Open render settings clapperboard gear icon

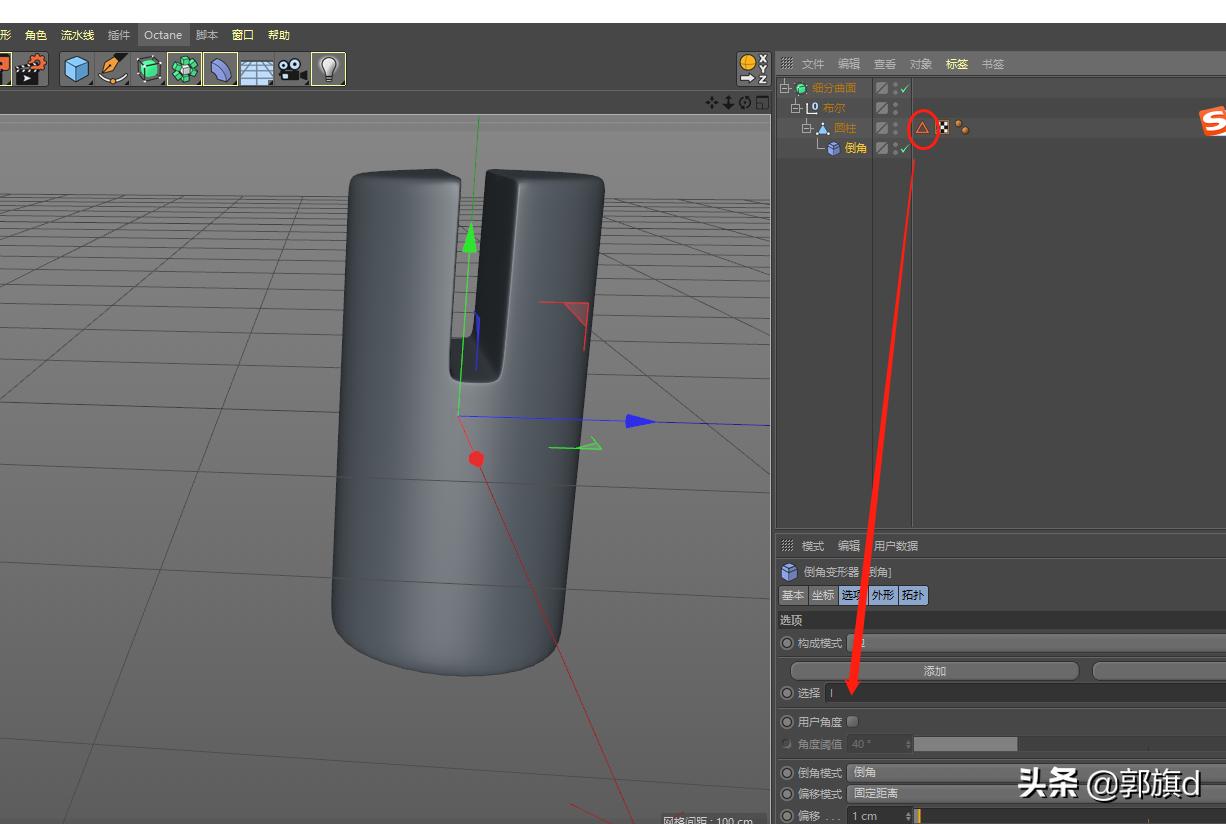pyautogui.click(x=32, y=69)
